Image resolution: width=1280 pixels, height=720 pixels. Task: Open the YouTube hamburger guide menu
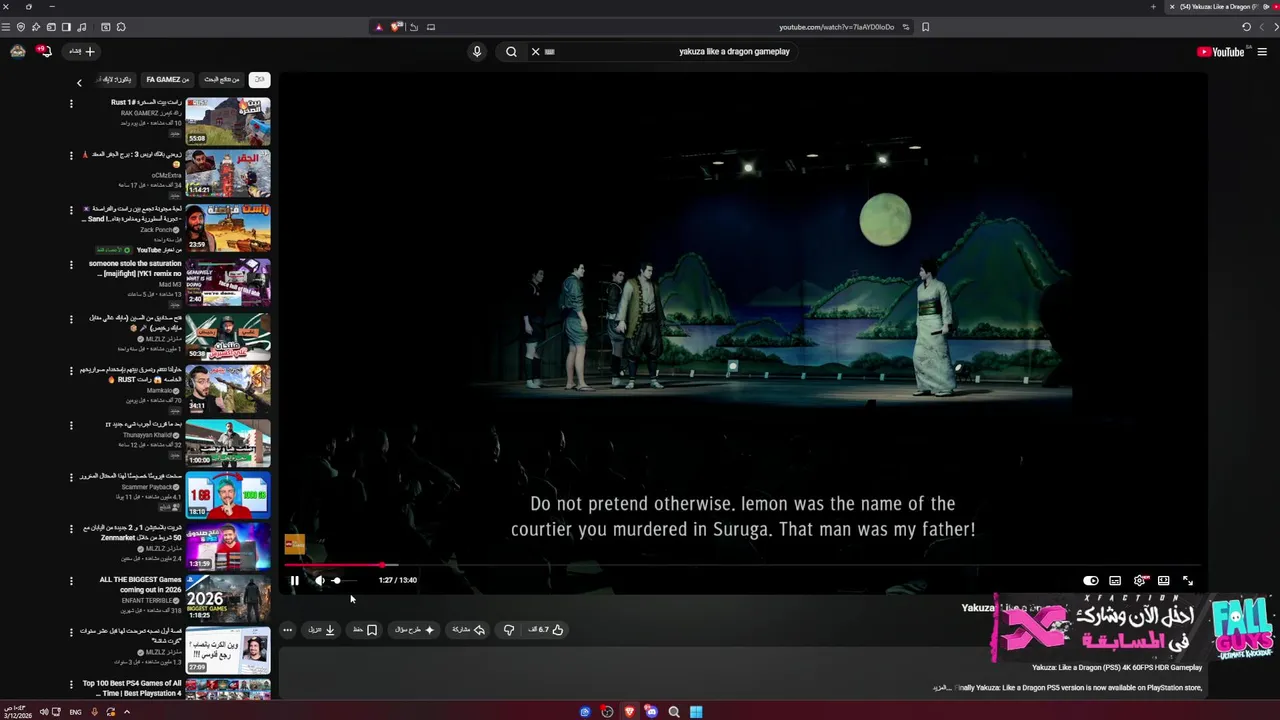point(1262,52)
